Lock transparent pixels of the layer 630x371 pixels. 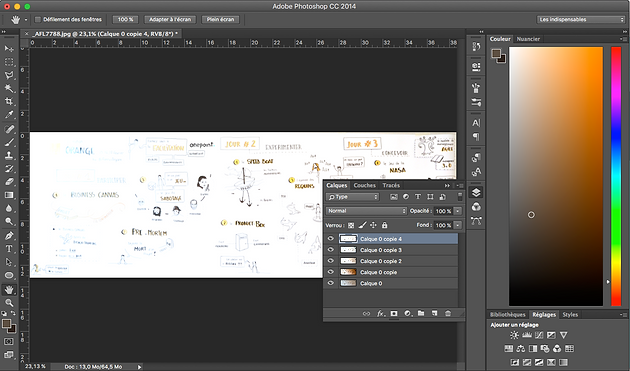351,225
